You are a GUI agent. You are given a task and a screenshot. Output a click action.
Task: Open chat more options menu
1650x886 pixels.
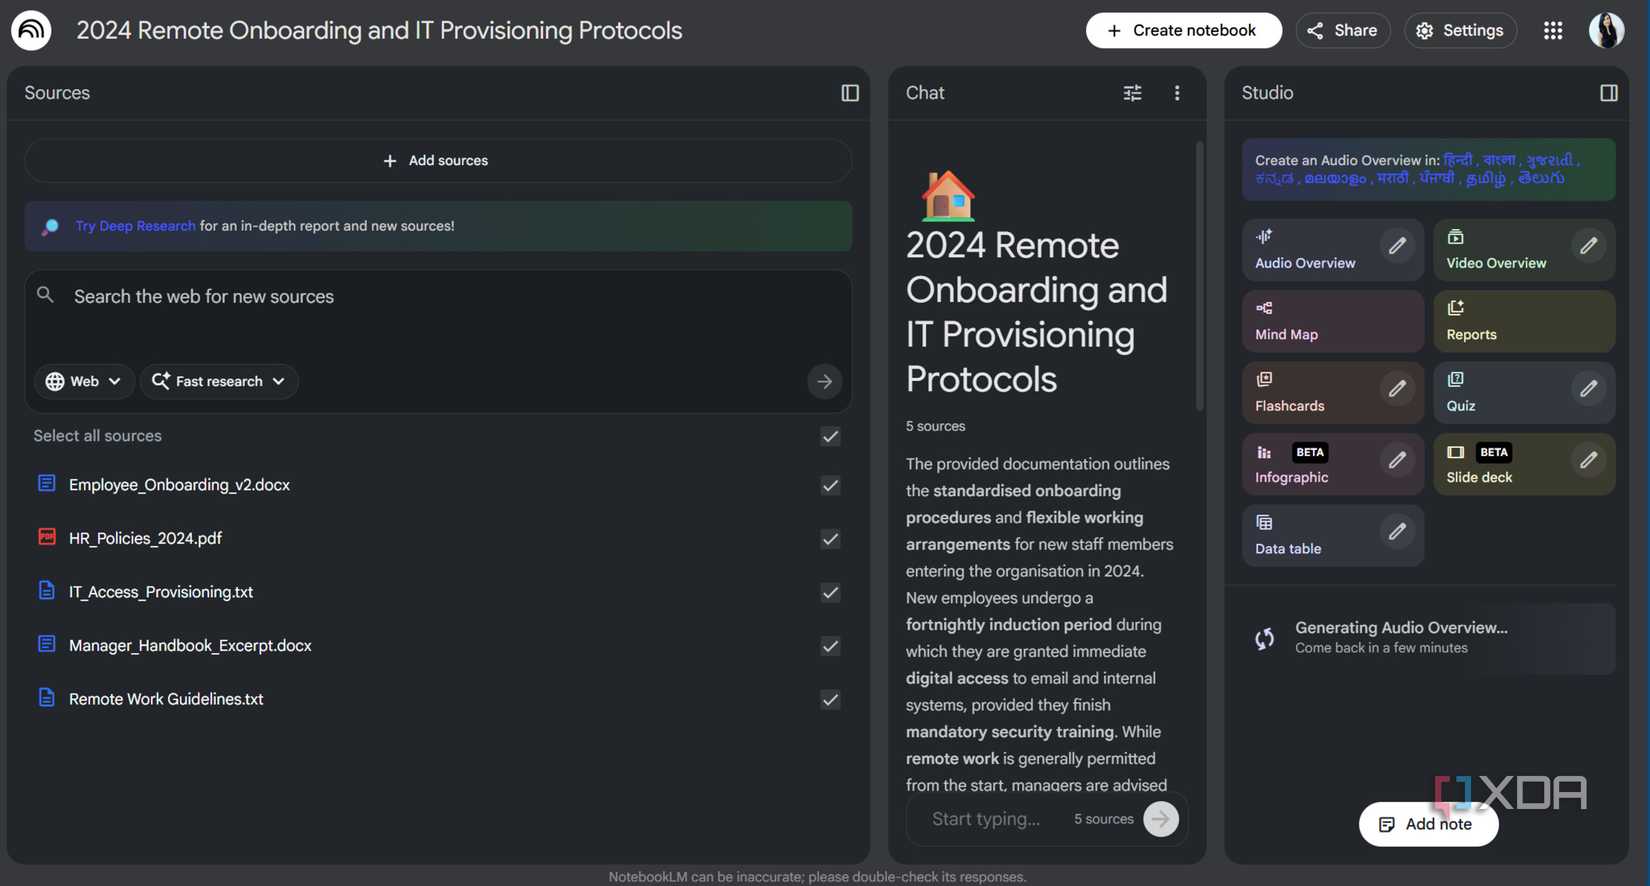pos(1177,93)
